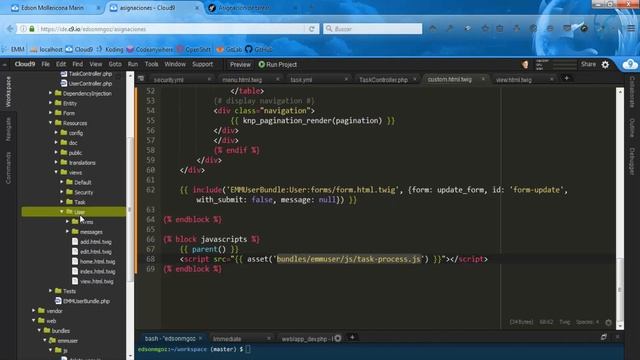The width and height of the screenshot is (640, 360).
Task: Open the Edit menu
Action: [x=61, y=64]
